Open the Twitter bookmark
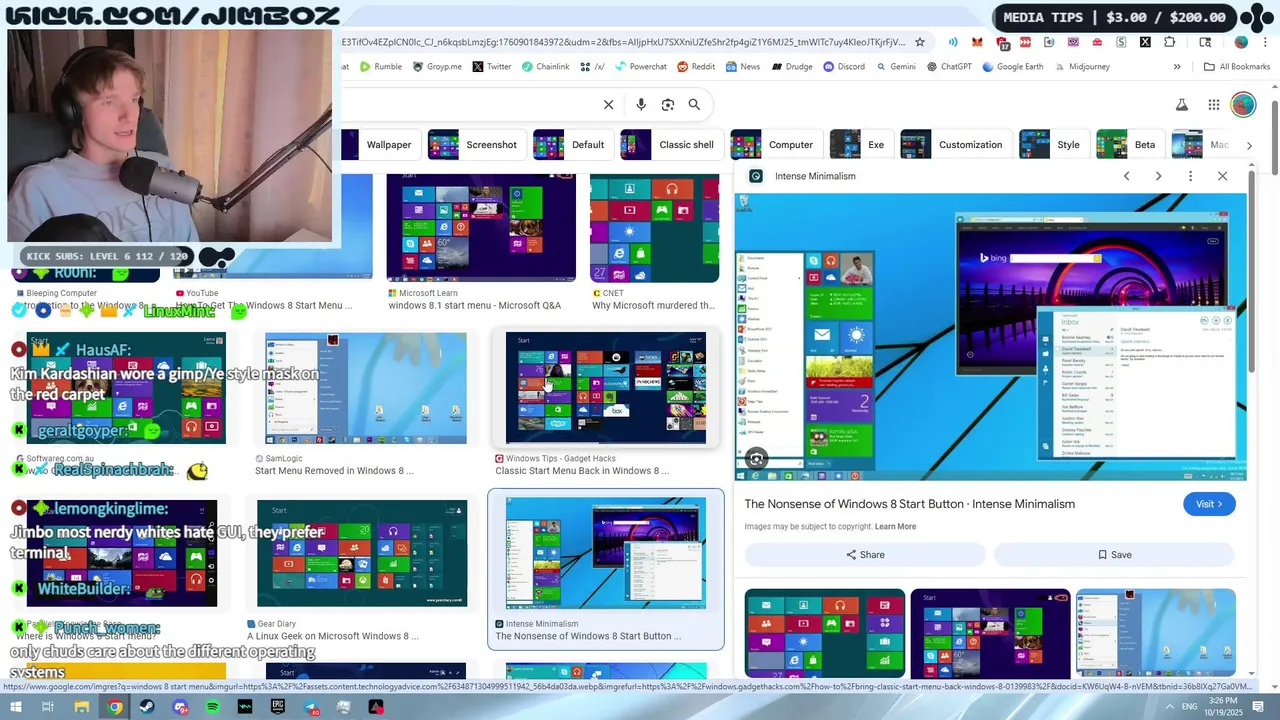Screen dimensions: 1280x720 click(492, 67)
